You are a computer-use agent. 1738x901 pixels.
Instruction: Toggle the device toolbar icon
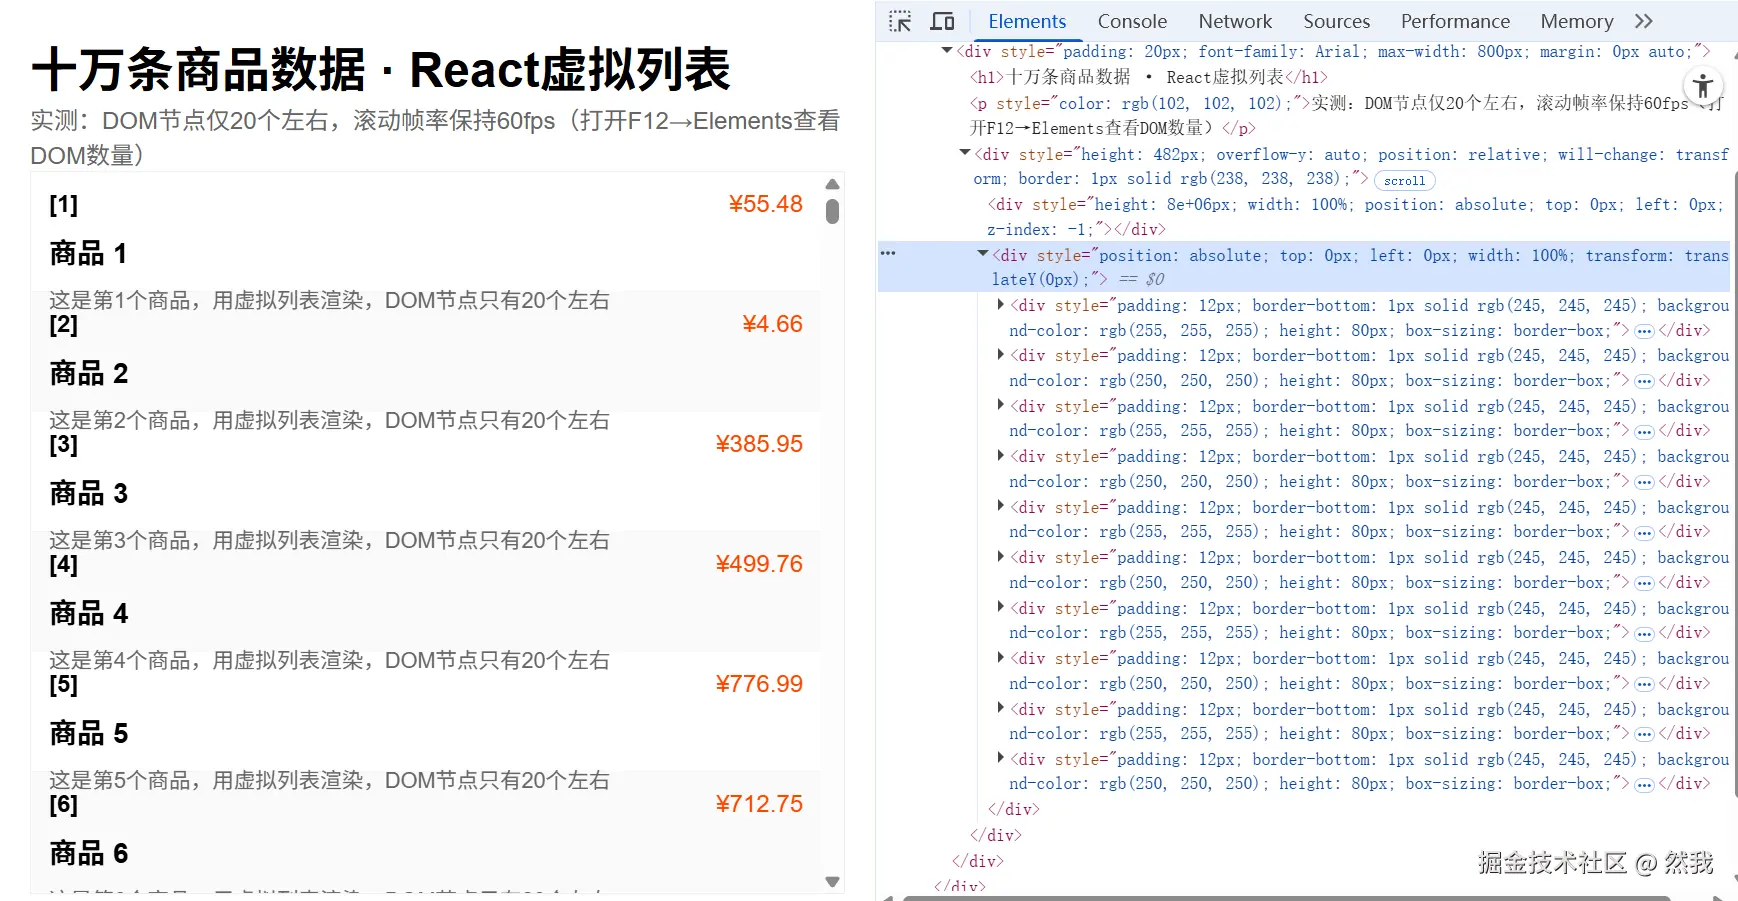942,21
